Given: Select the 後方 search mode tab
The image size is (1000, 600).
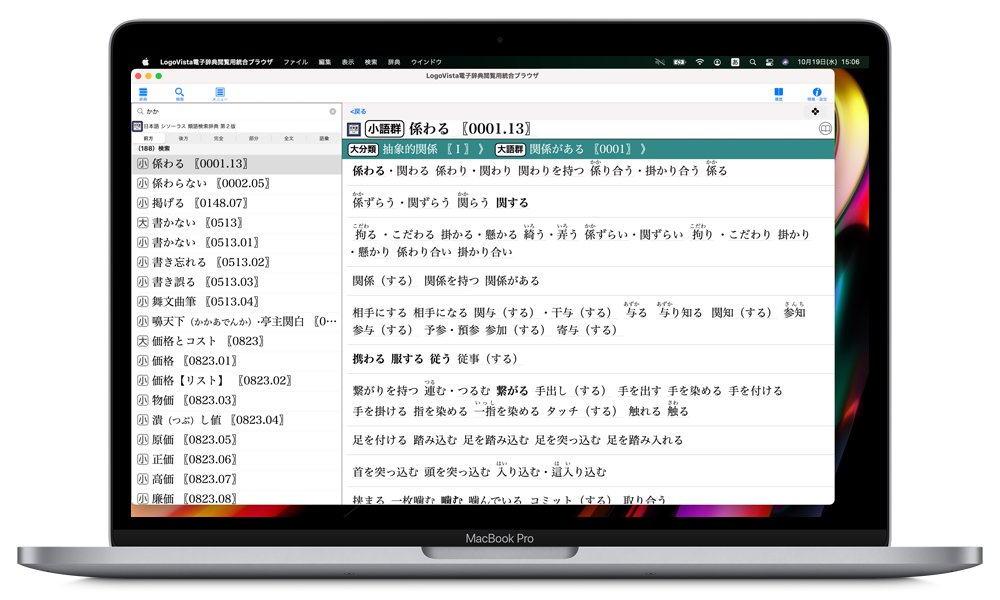Looking at the screenshot, I should tap(184, 138).
